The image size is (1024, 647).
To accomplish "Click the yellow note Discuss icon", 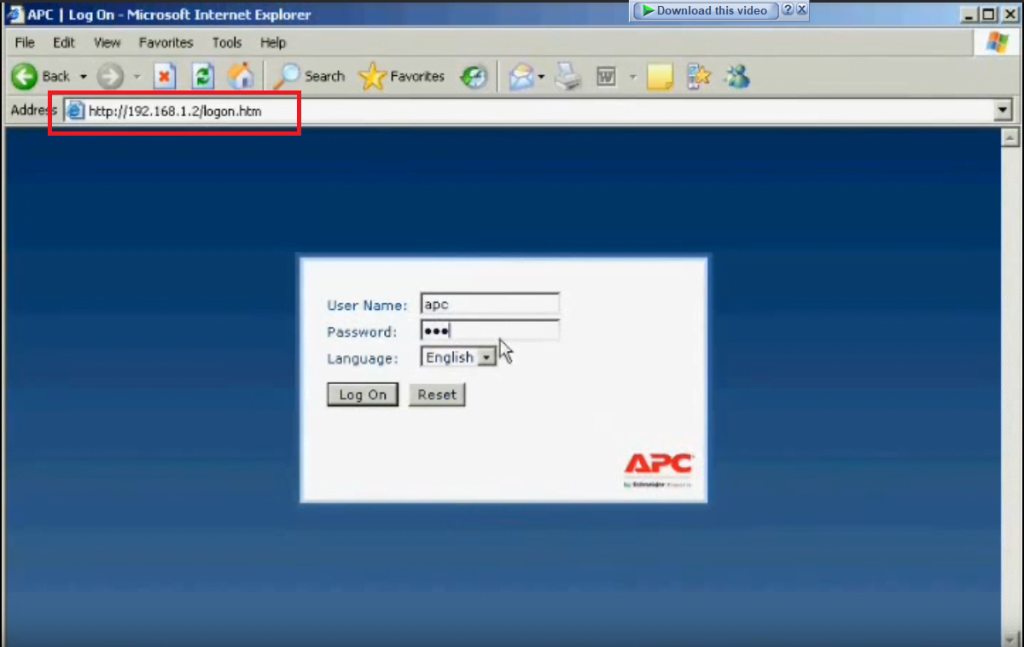I will [660, 76].
